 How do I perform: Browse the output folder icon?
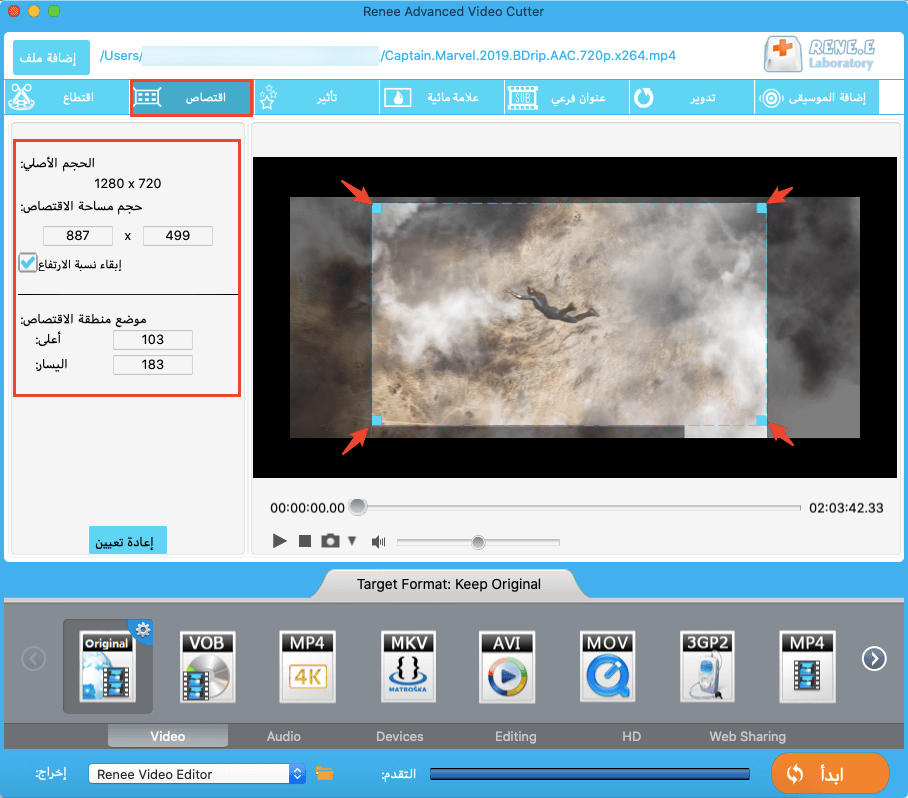pos(324,773)
